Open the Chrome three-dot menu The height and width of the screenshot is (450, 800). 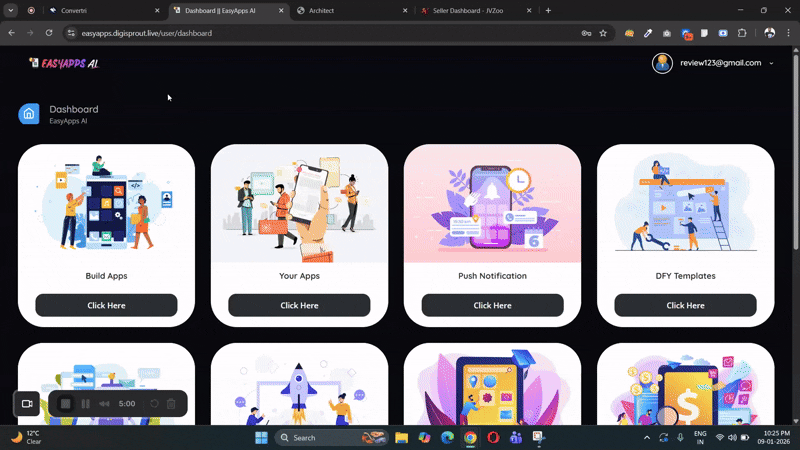(x=788, y=33)
